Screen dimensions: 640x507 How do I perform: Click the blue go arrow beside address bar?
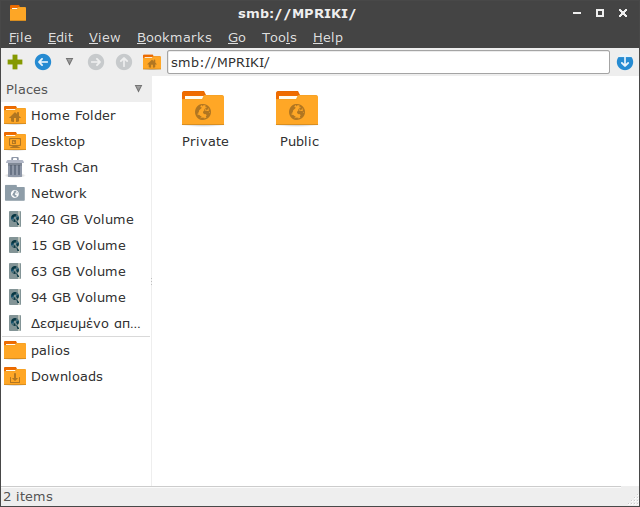[x=625, y=62]
